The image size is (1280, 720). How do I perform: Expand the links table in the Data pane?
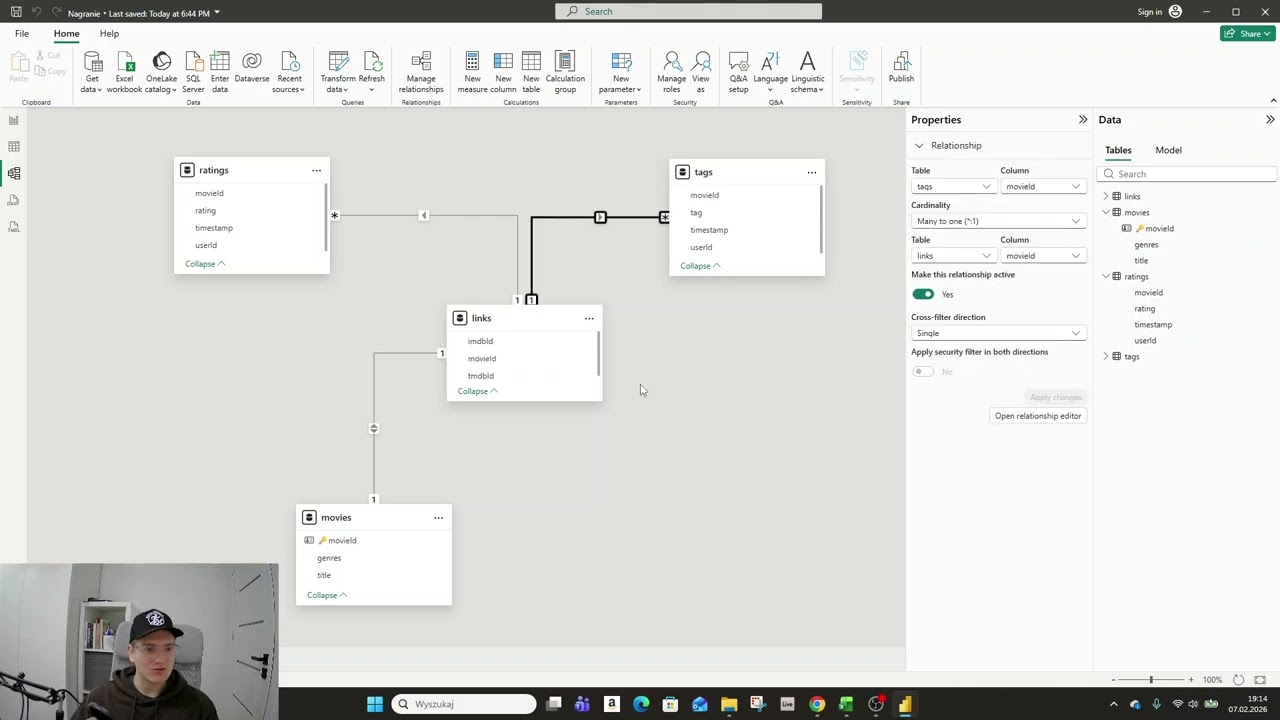point(1106,196)
